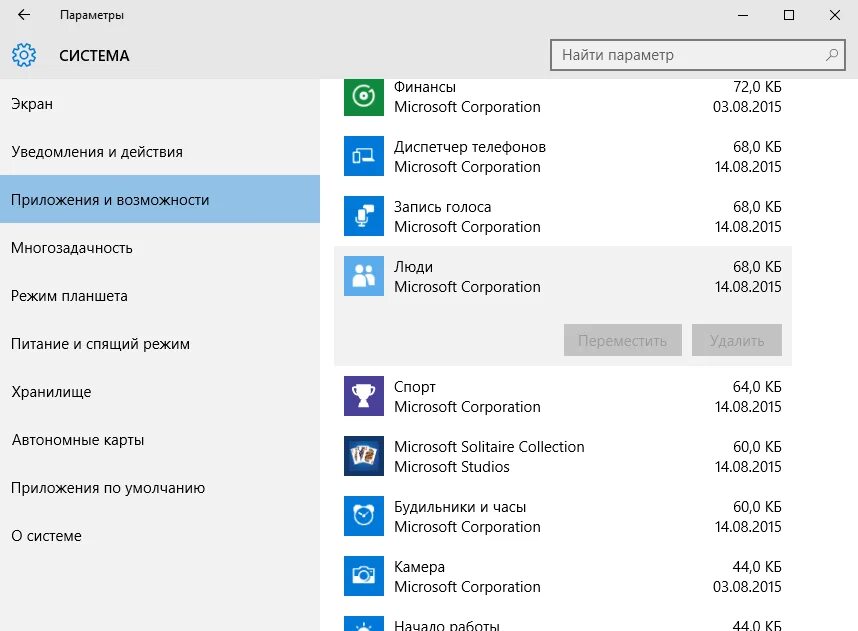Click the Система gear icon
This screenshot has height=631, width=858.
point(24,55)
